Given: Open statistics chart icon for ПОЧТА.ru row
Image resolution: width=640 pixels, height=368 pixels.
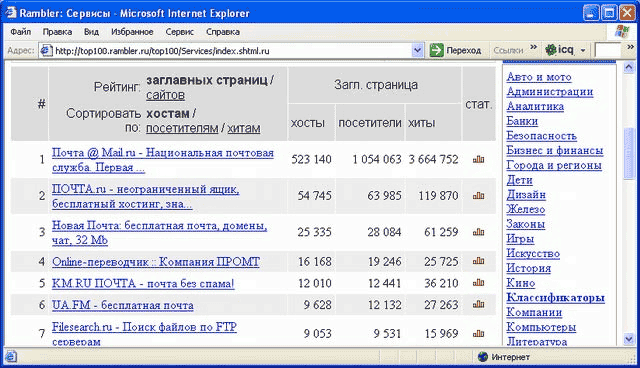Looking at the screenshot, I should tap(478, 196).
